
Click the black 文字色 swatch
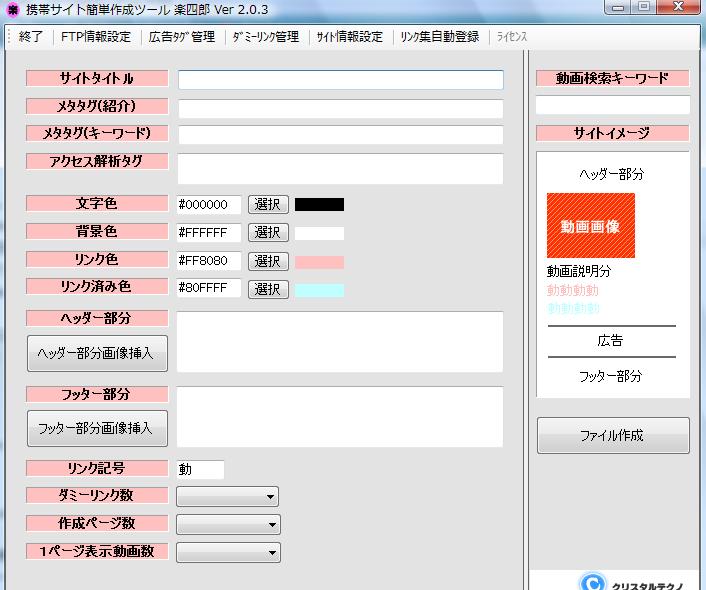click(x=319, y=204)
